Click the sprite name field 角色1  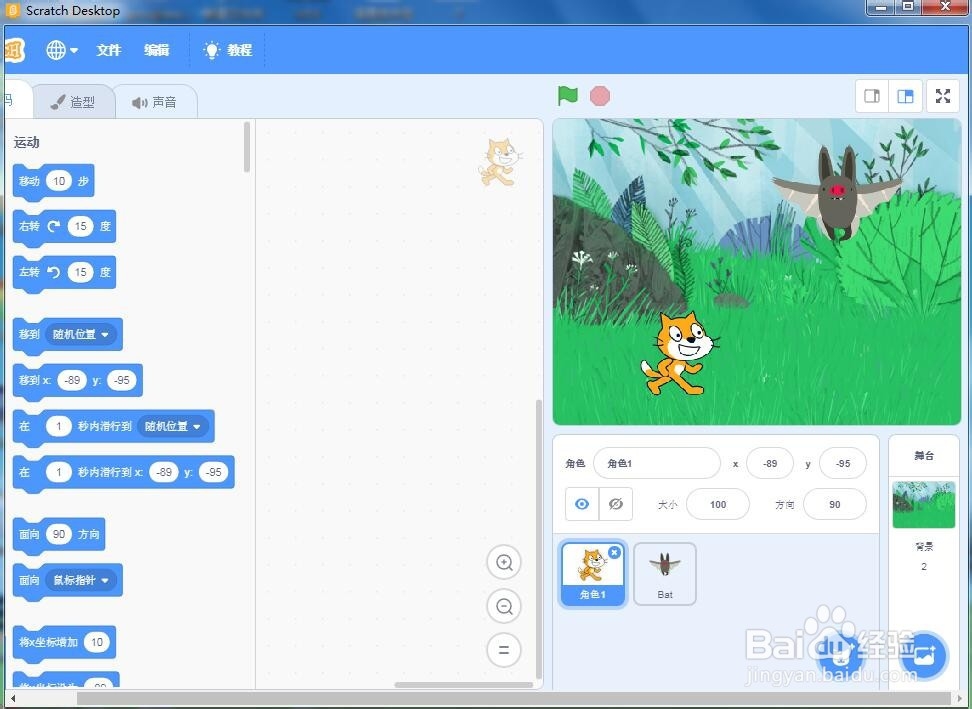(x=656, y=464)
